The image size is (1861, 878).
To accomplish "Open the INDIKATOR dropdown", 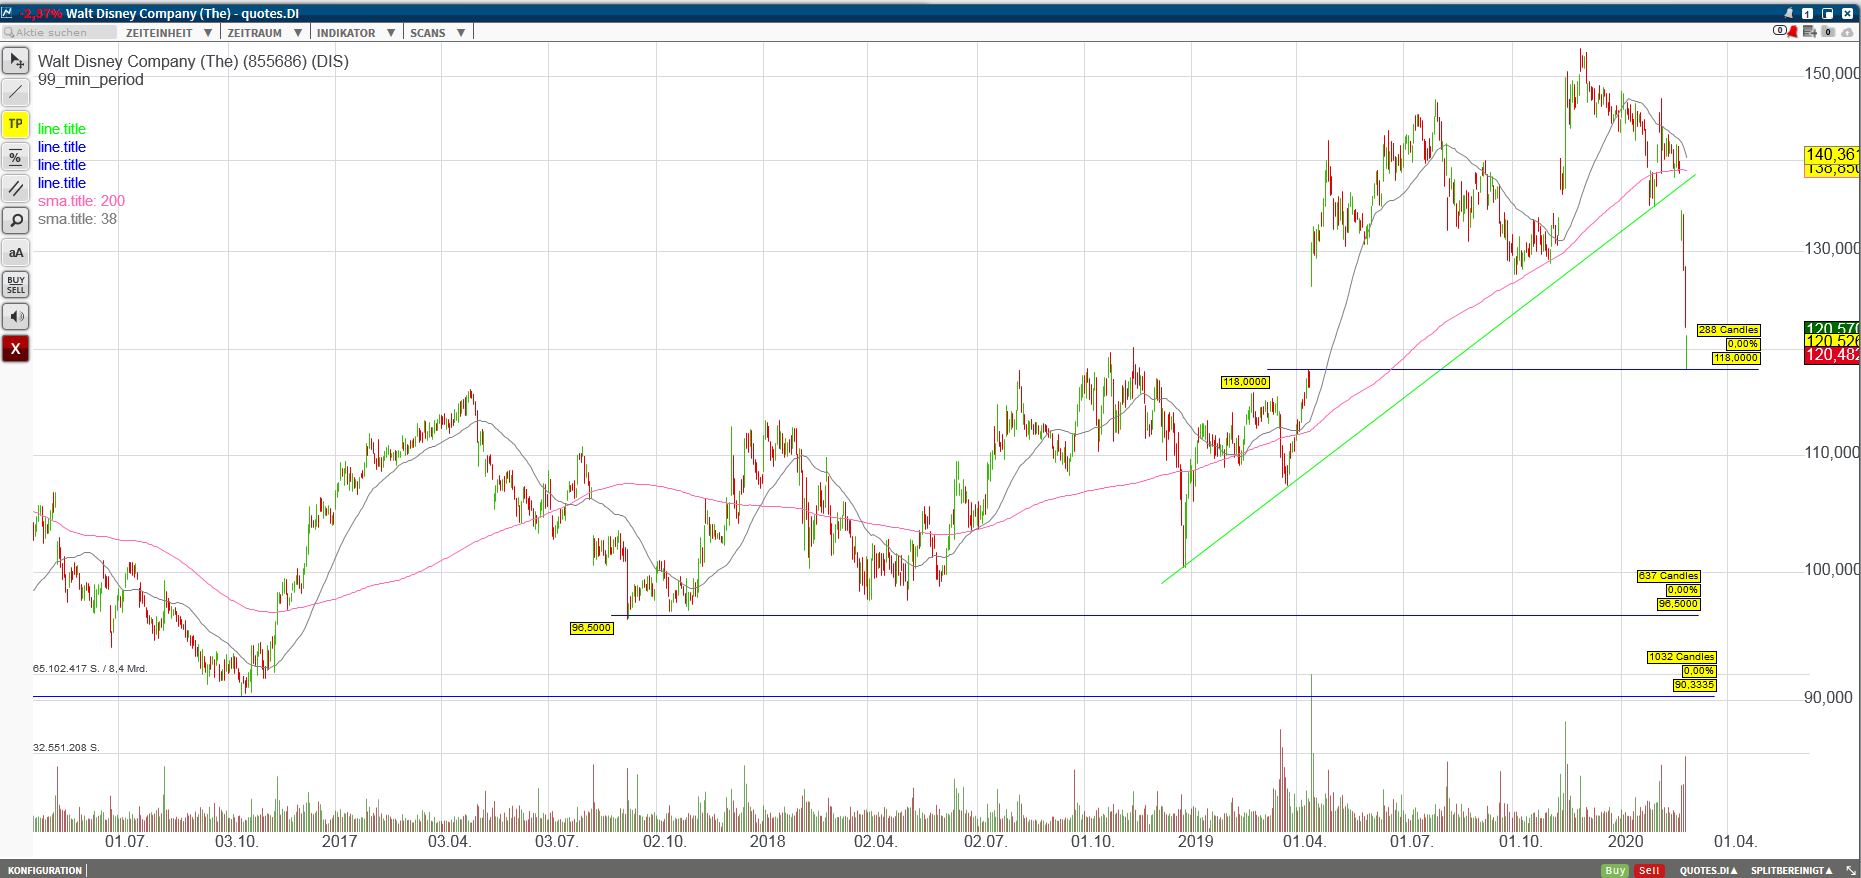I will [356, 33].
